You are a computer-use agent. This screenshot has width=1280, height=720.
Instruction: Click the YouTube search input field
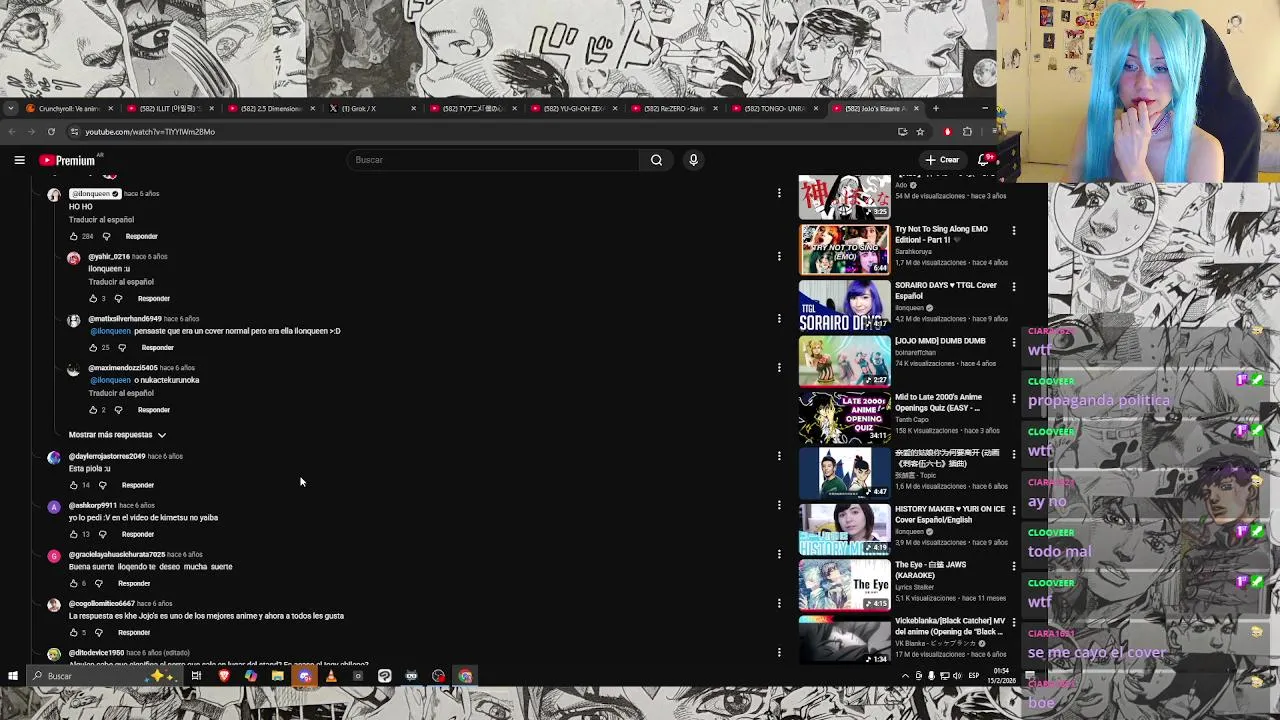(495, 160)
